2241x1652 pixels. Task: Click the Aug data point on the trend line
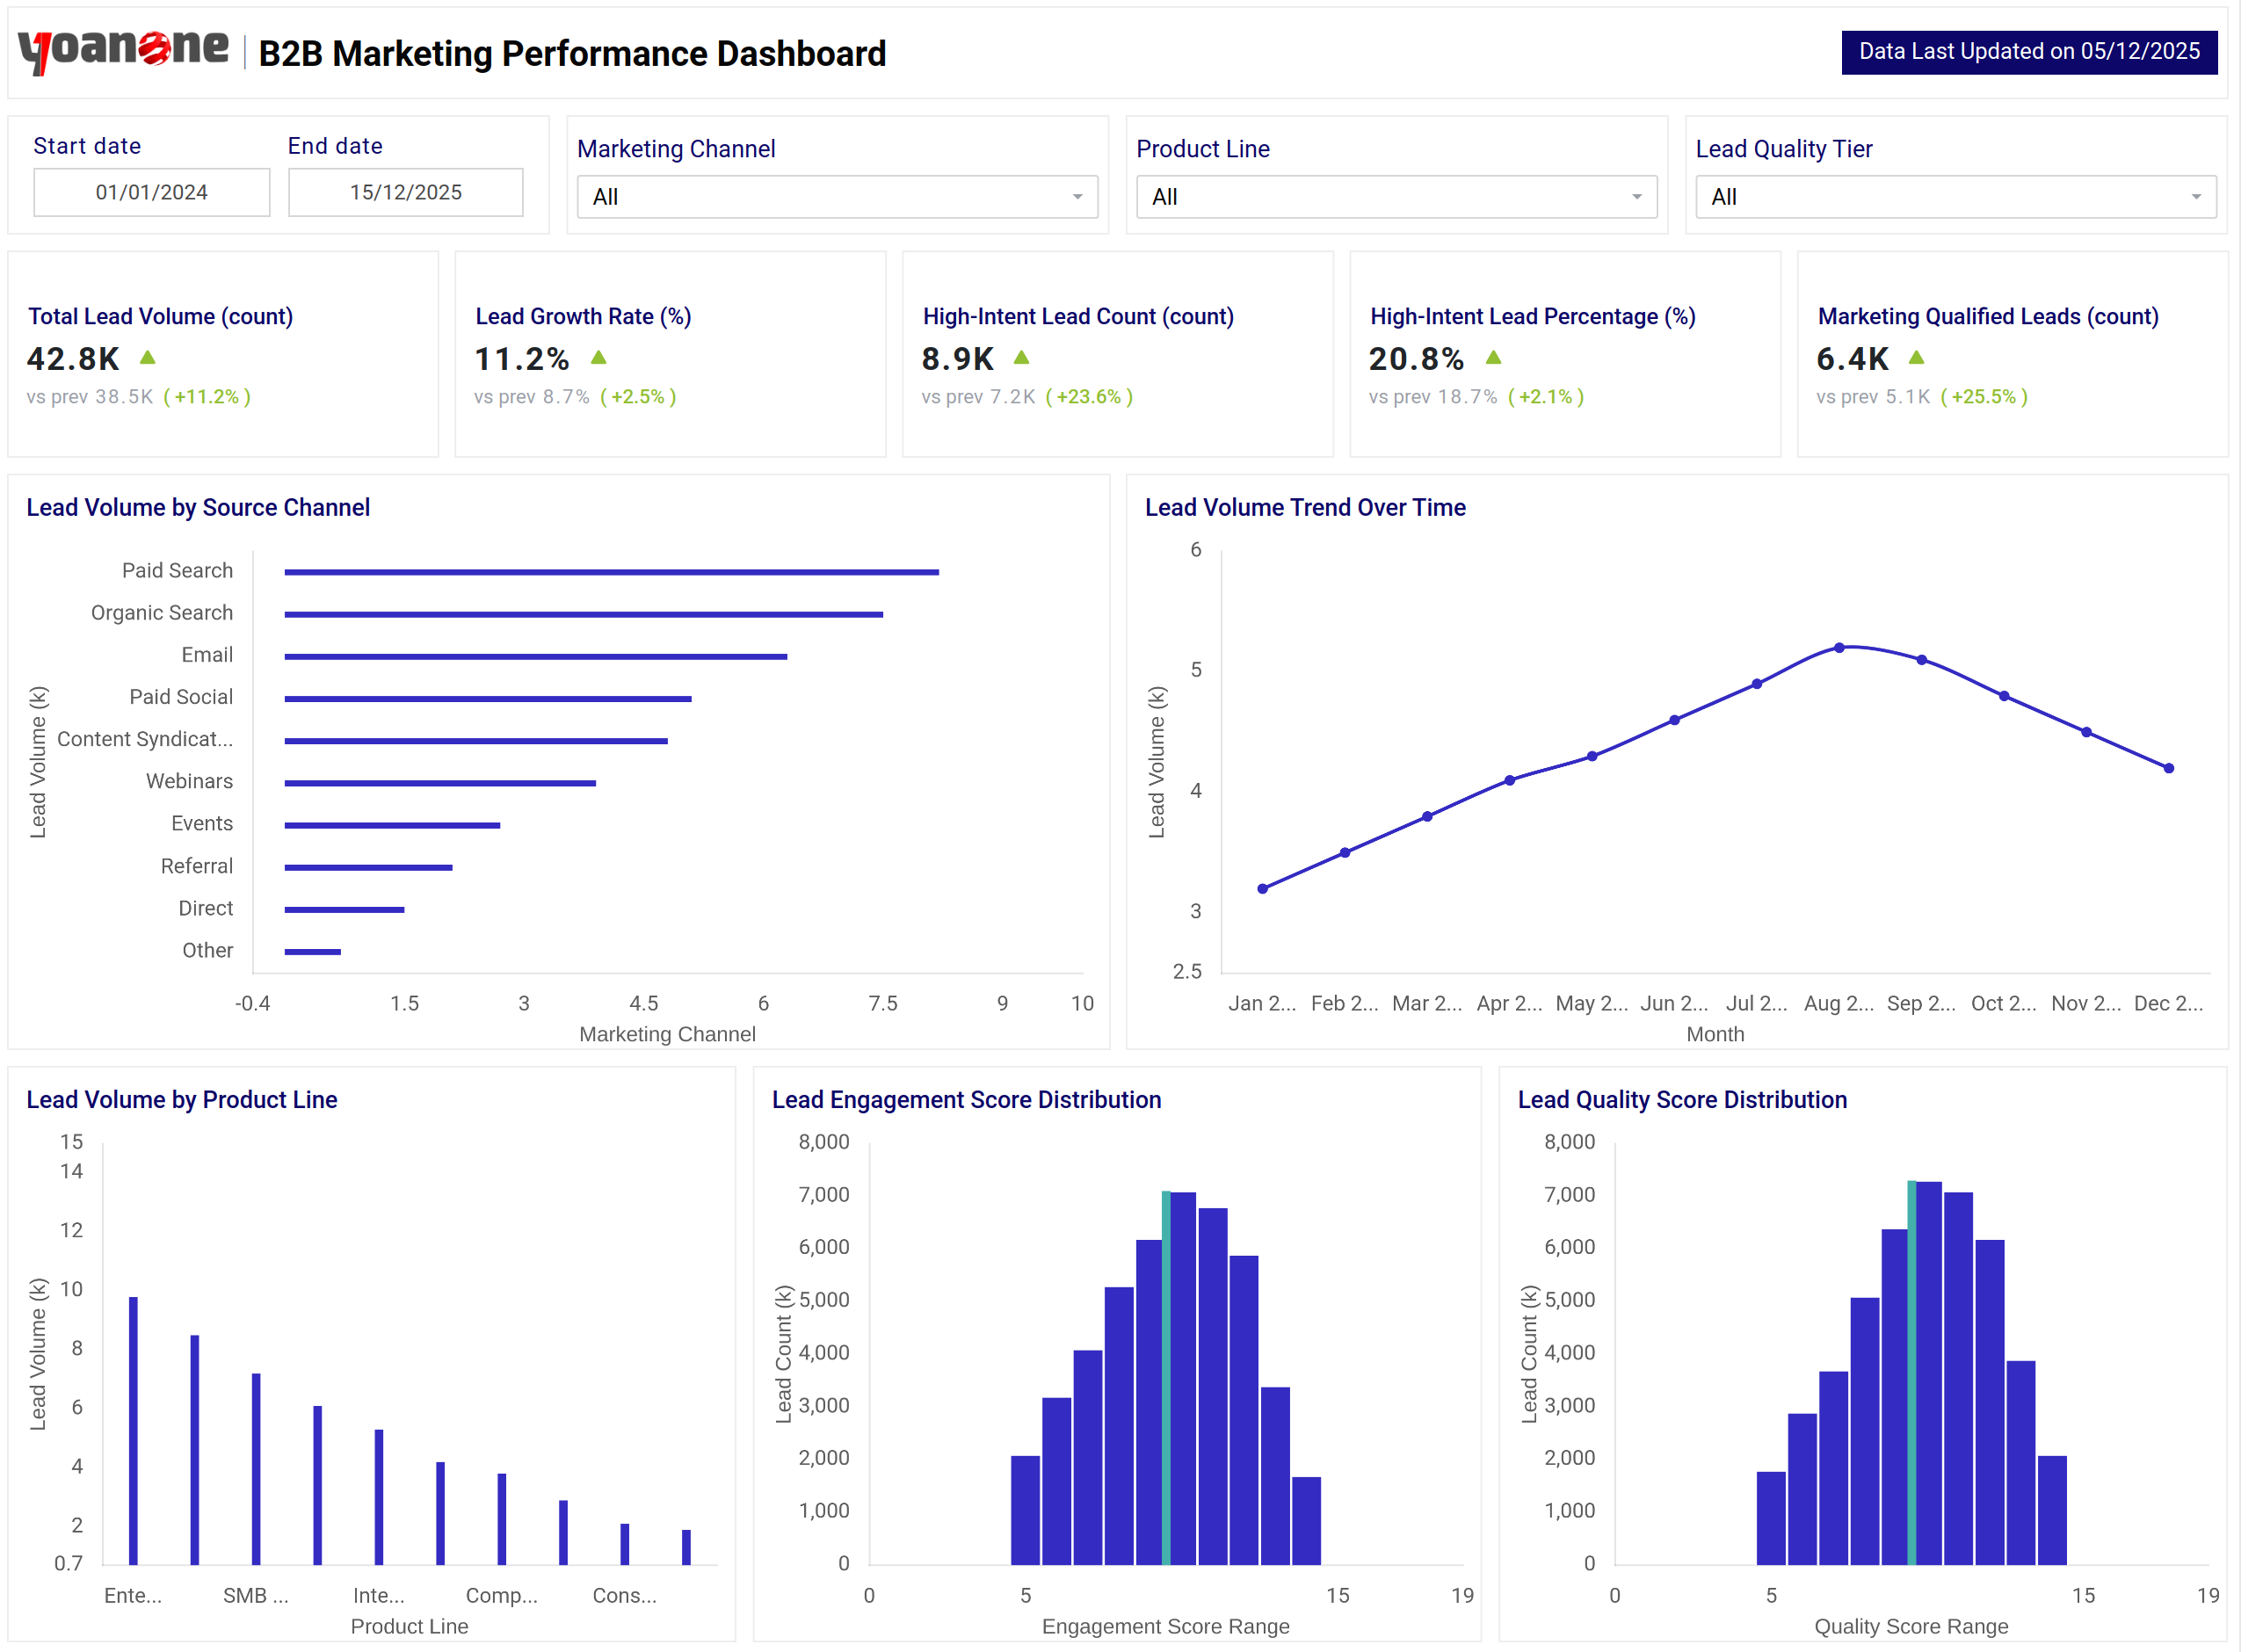(x=1838, y=647)
